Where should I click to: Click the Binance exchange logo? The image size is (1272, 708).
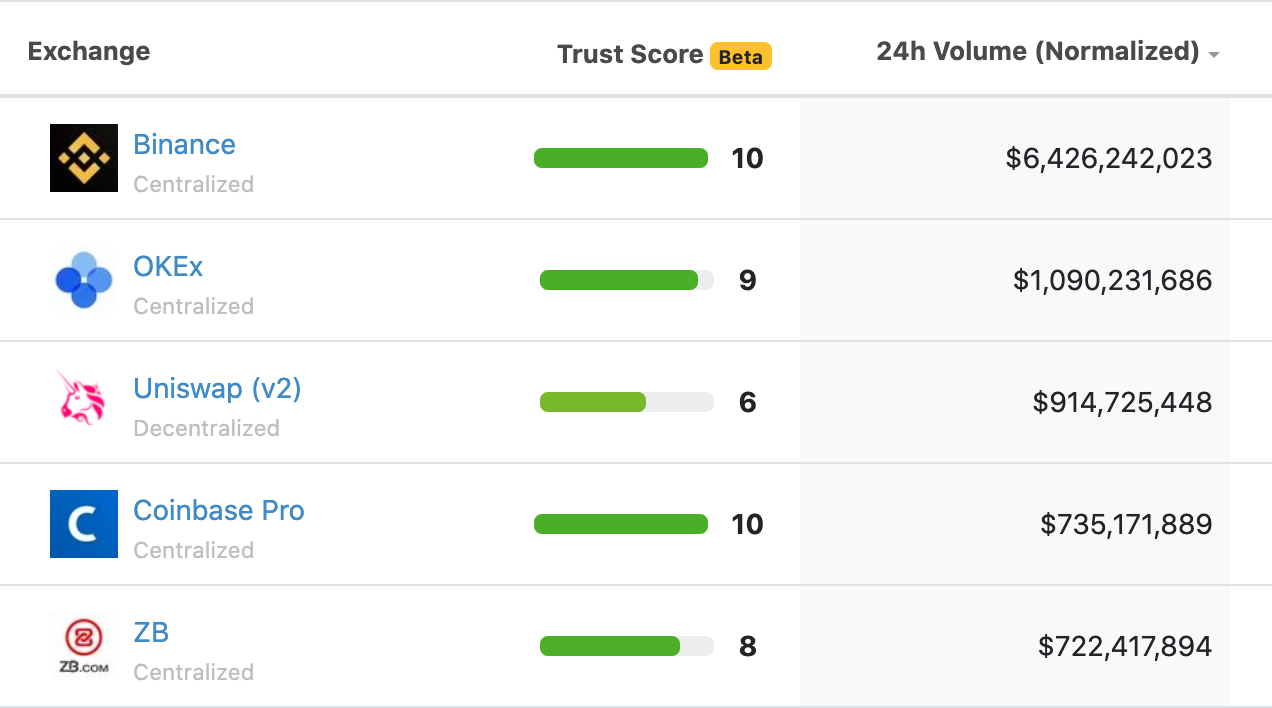click(83, 157)
